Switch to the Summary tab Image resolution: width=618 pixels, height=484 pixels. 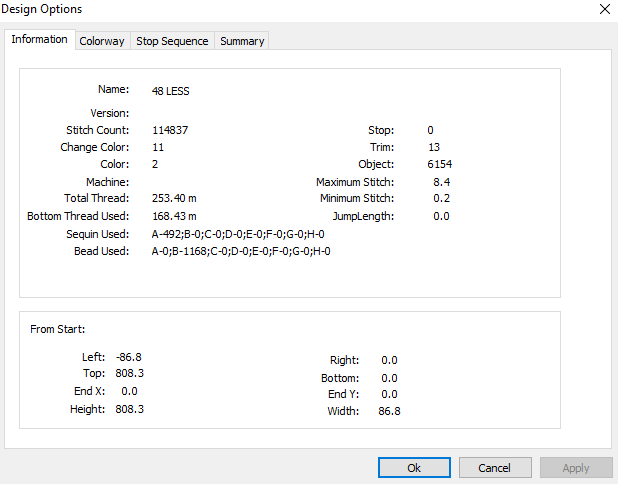(242, 41)
